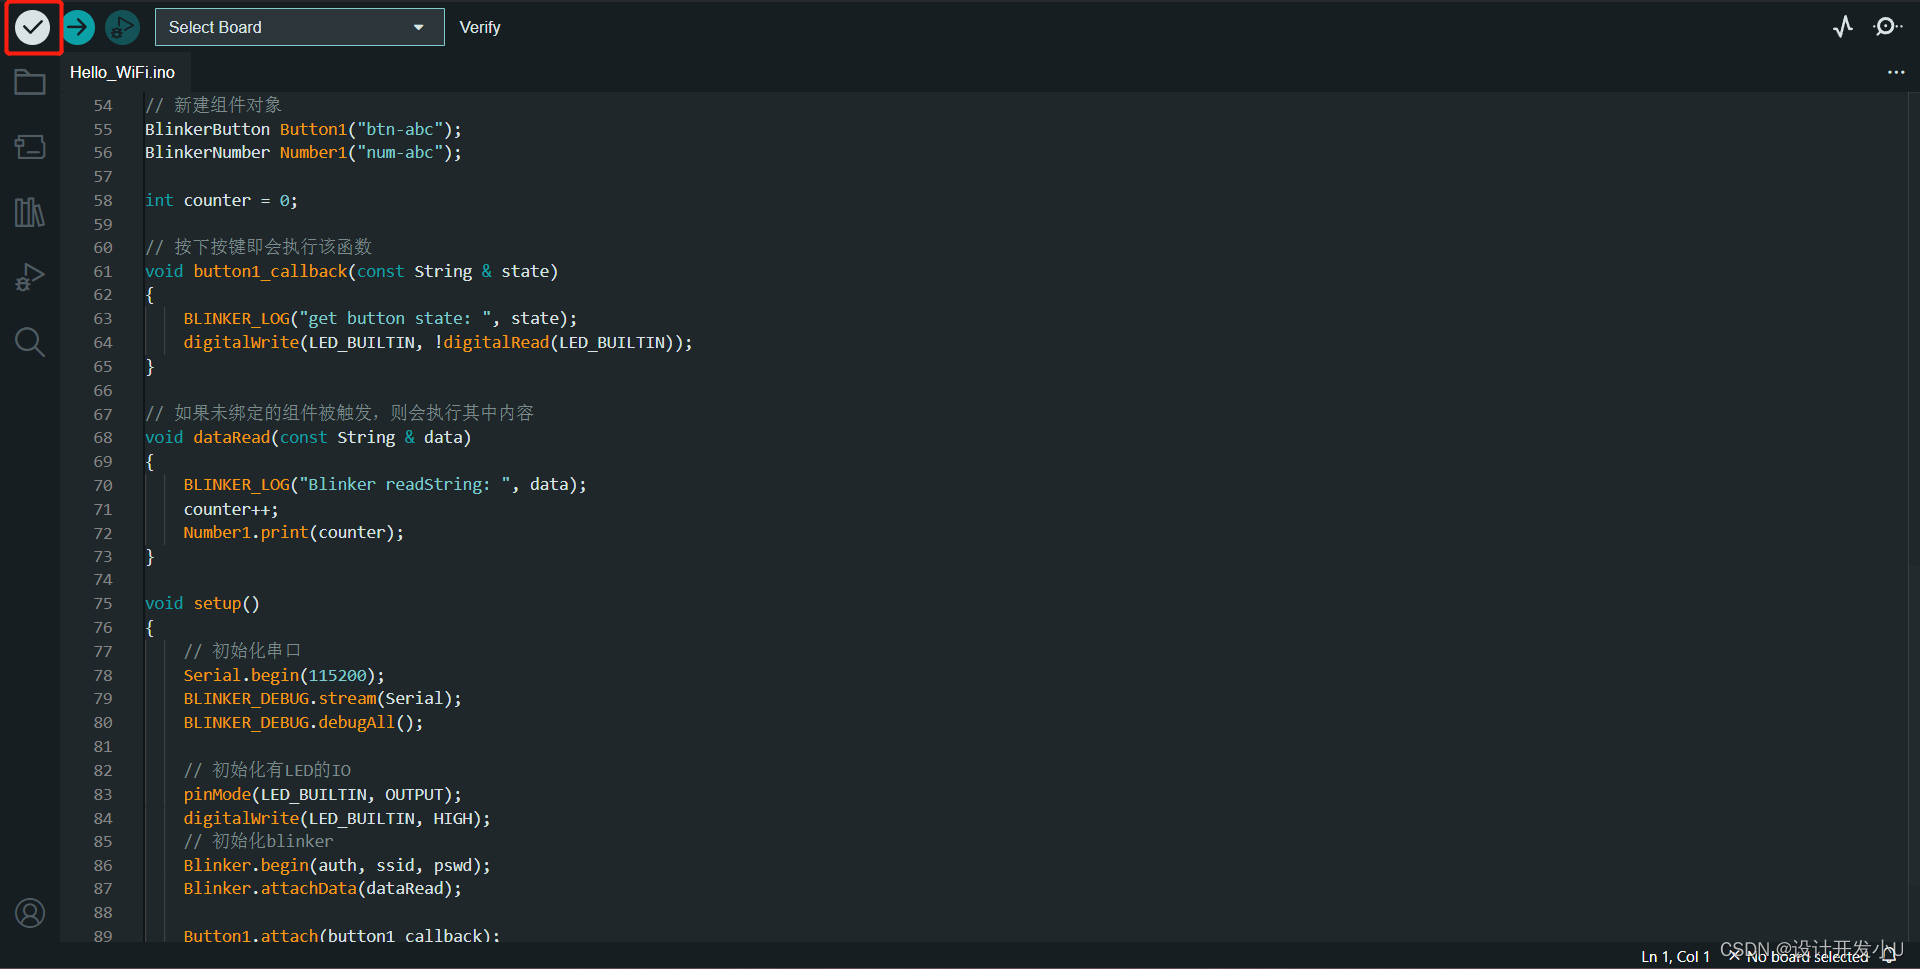Click the BlinkerNumber Number1 declaration line
This screenshot has height=969, width=1920.
pos(303,152)
